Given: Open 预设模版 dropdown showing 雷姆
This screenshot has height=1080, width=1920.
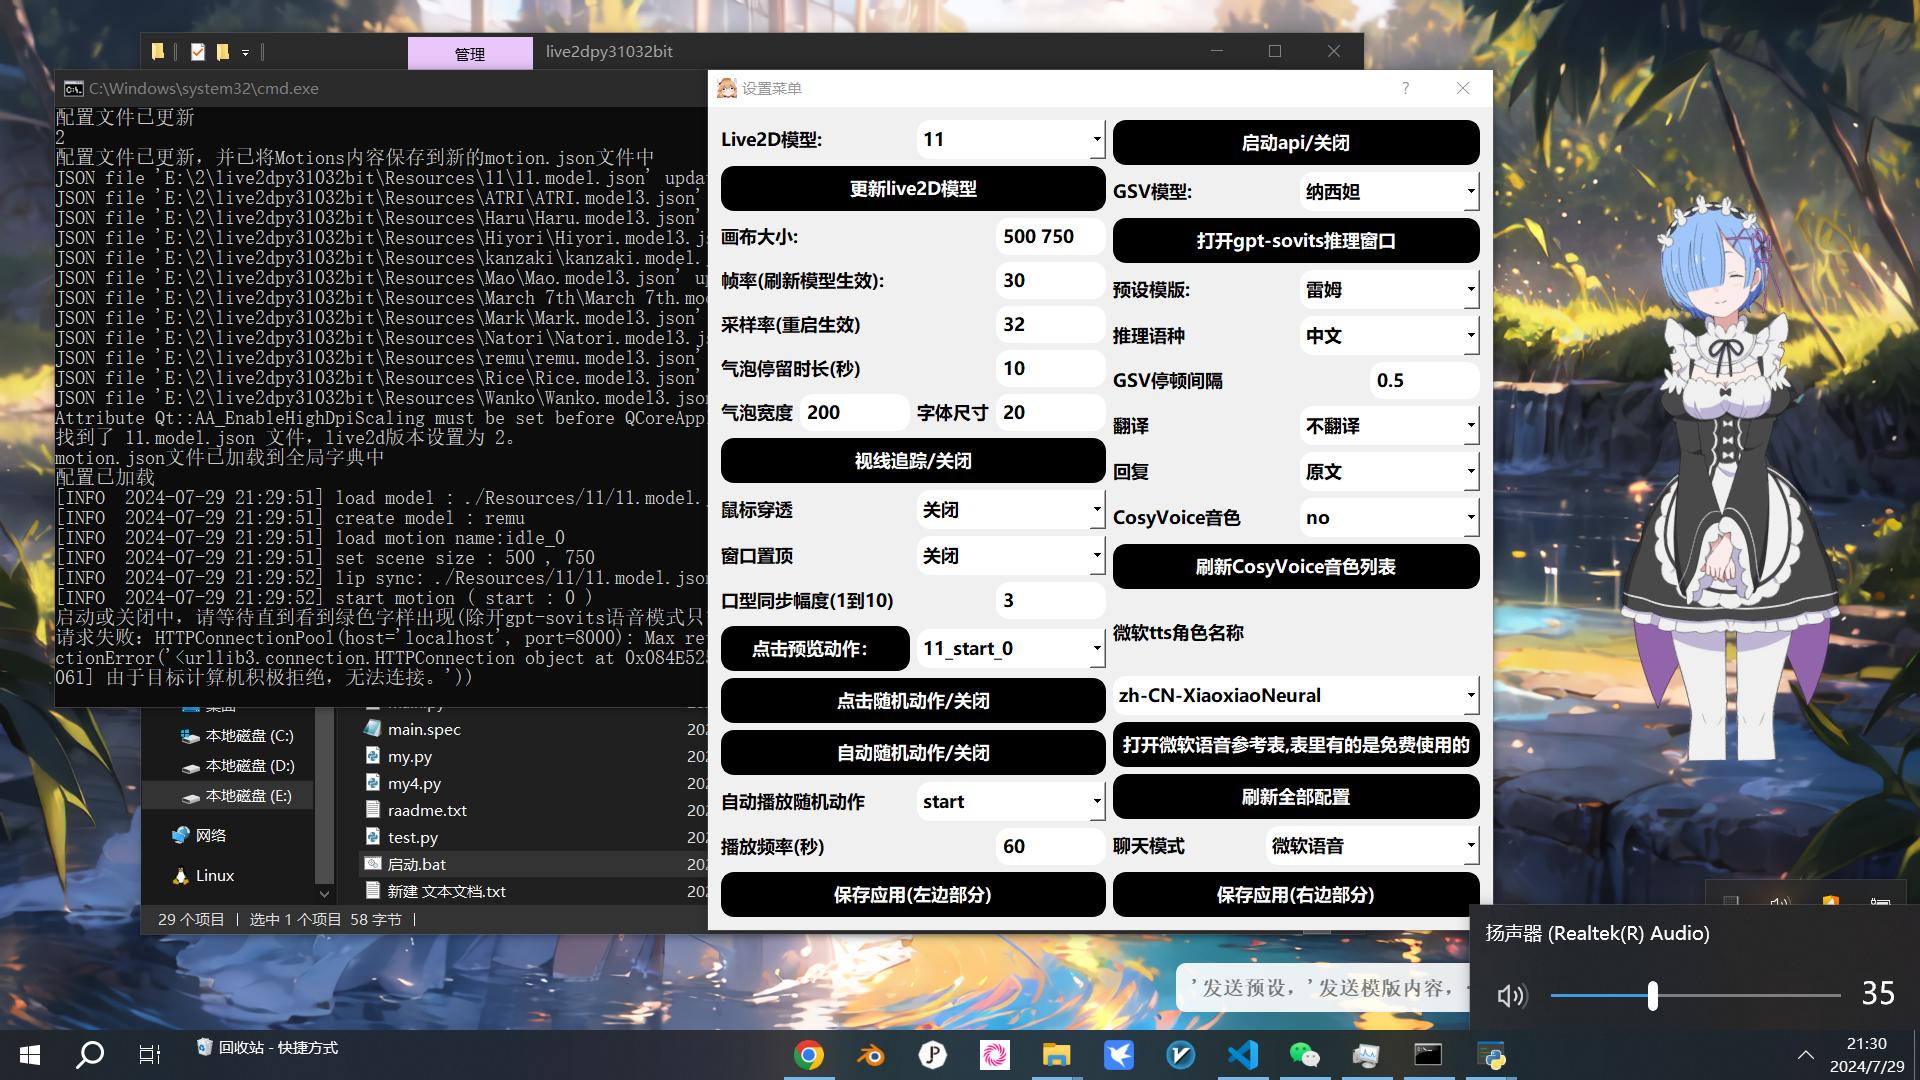Looking at the screenshot, I should click(x=1389, y=290).
